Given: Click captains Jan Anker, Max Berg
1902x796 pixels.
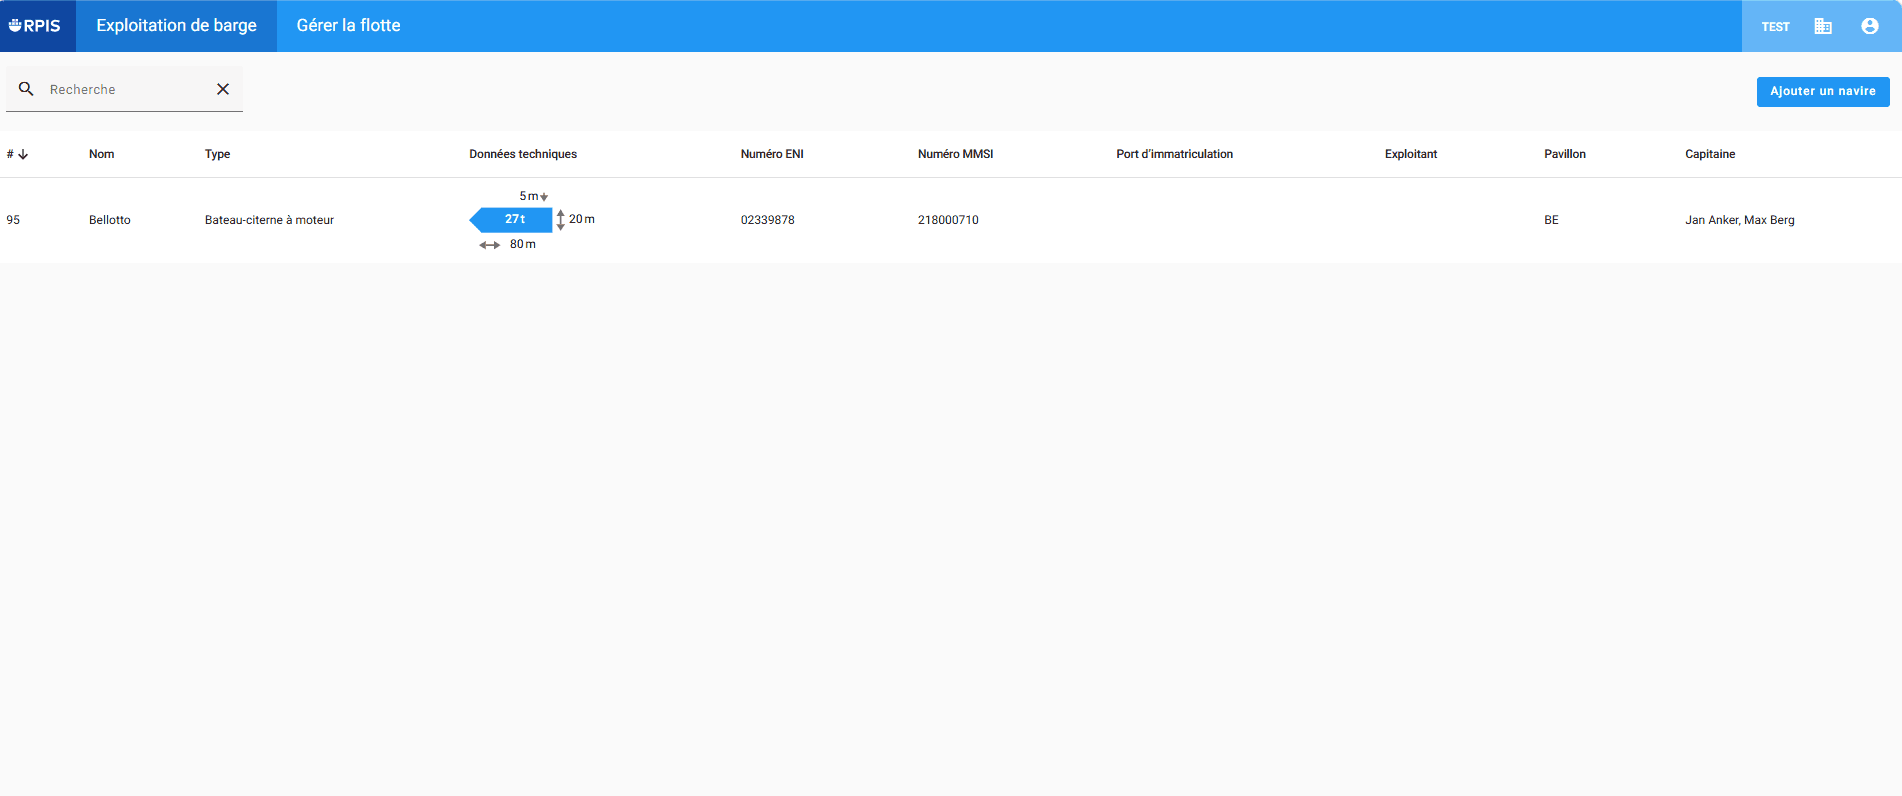Looking at the screenshot, I should point(1740,220).
